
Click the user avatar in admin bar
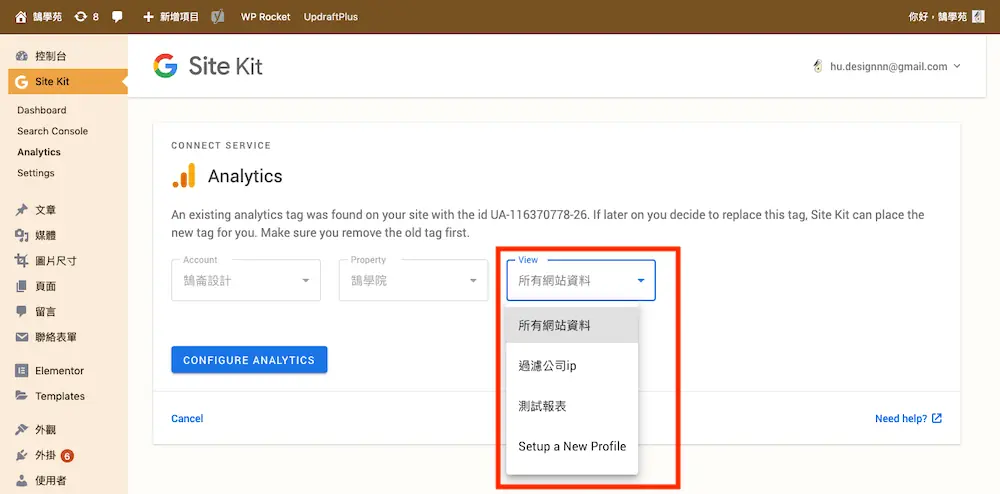[x=978, y=17]
